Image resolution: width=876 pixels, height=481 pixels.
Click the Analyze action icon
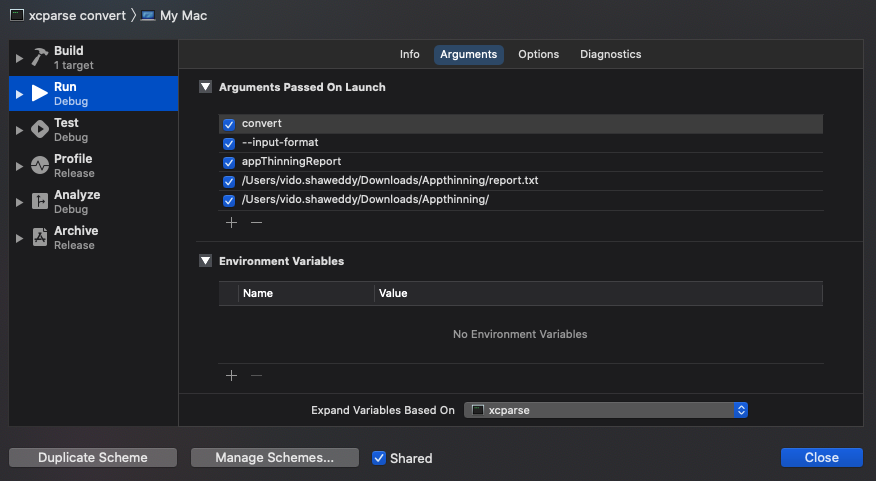pyautogui.click(x=40, y=201)
